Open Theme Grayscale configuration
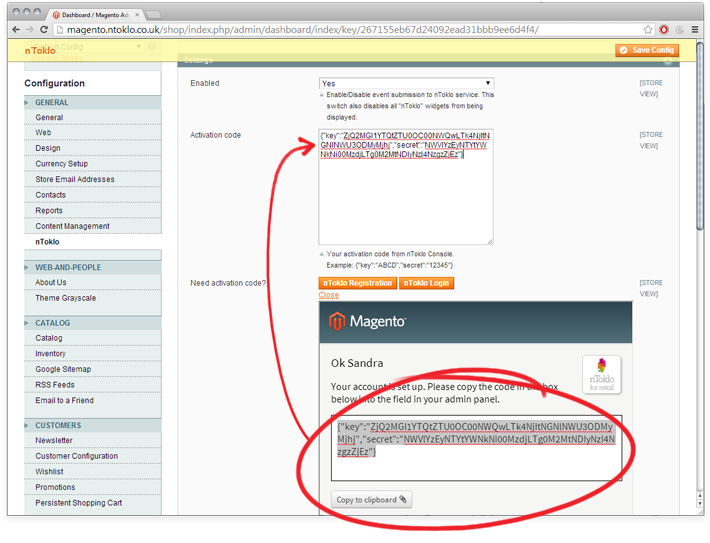The image size is (710, 543). coord(66,298)
